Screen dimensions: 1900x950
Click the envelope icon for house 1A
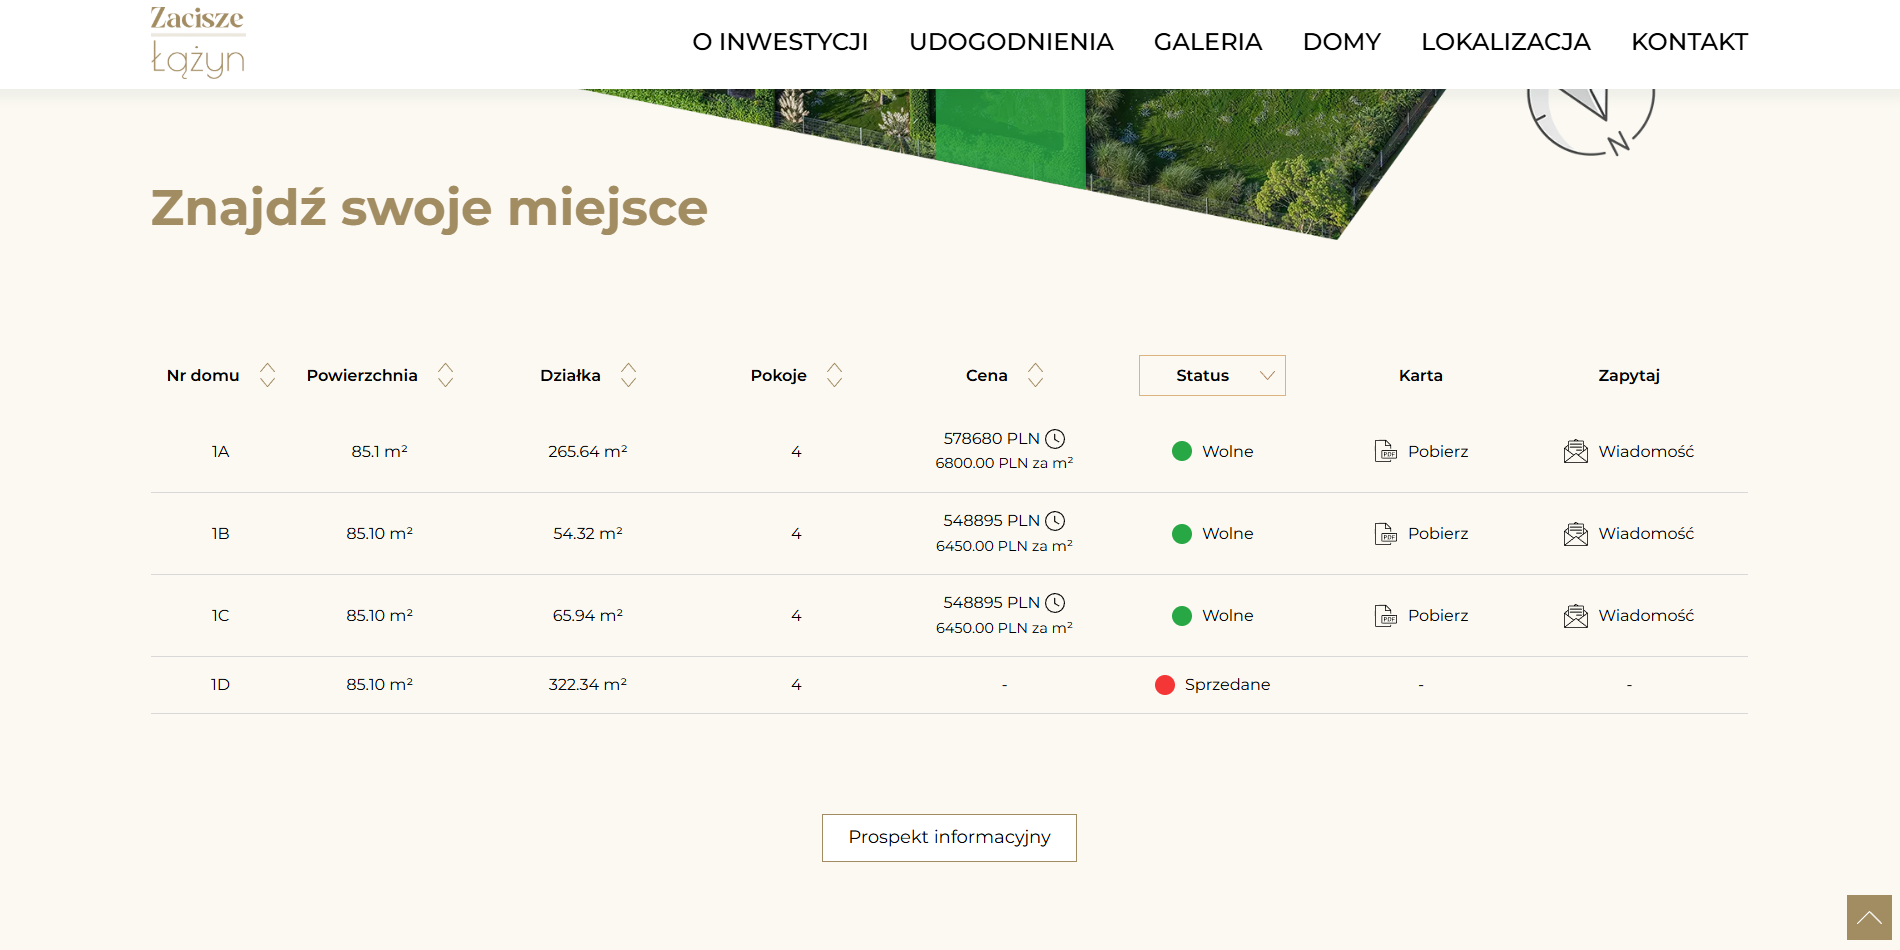click(1576, 451)
